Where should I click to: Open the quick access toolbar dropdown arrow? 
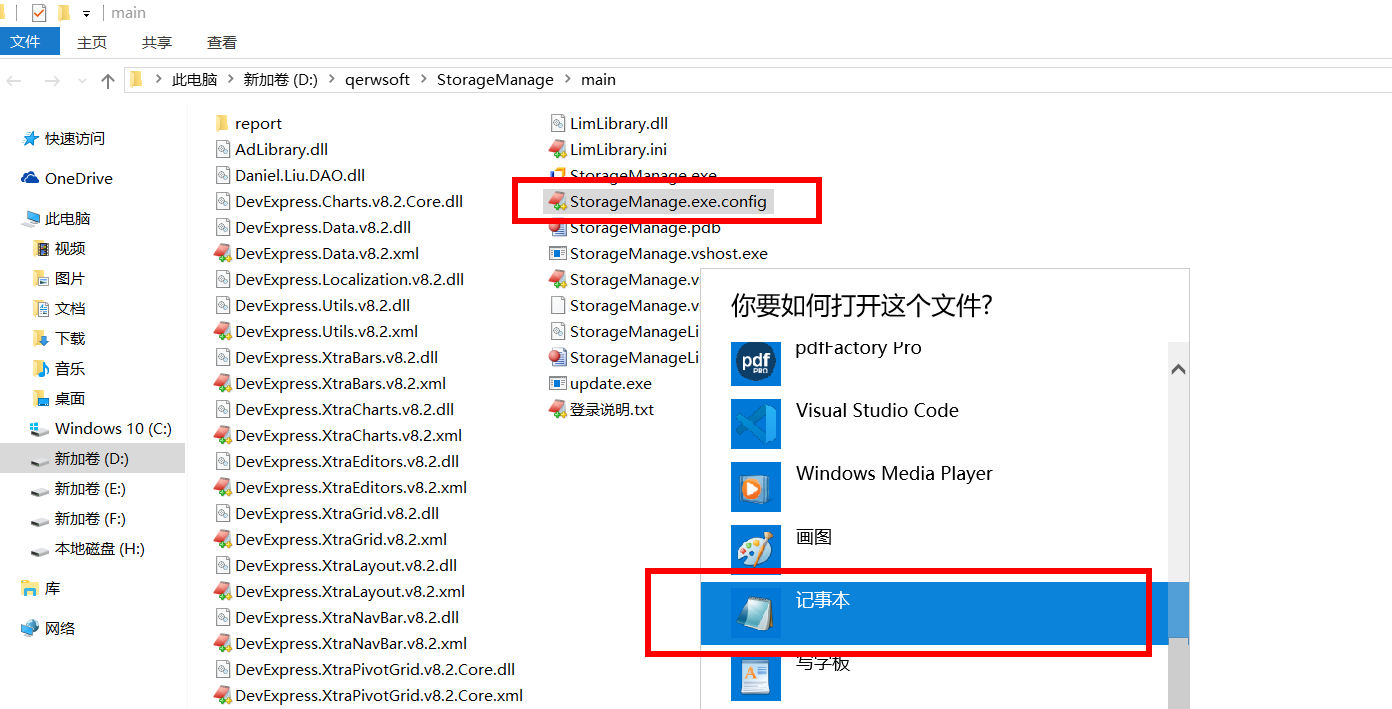click(86, 14)
